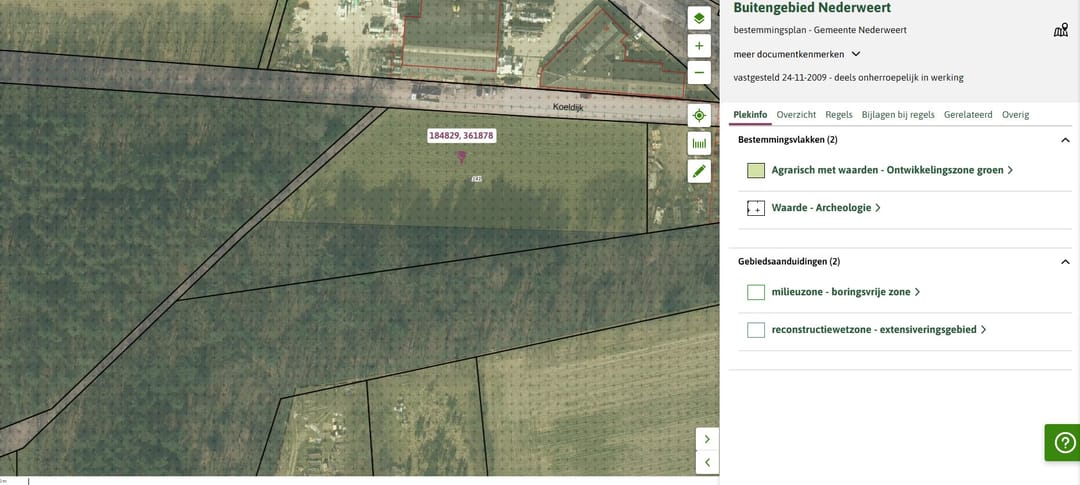Click the green Agrarisch met waarden swatch
The width and height of the screenshot is (1080, 485).
point(756,170)
